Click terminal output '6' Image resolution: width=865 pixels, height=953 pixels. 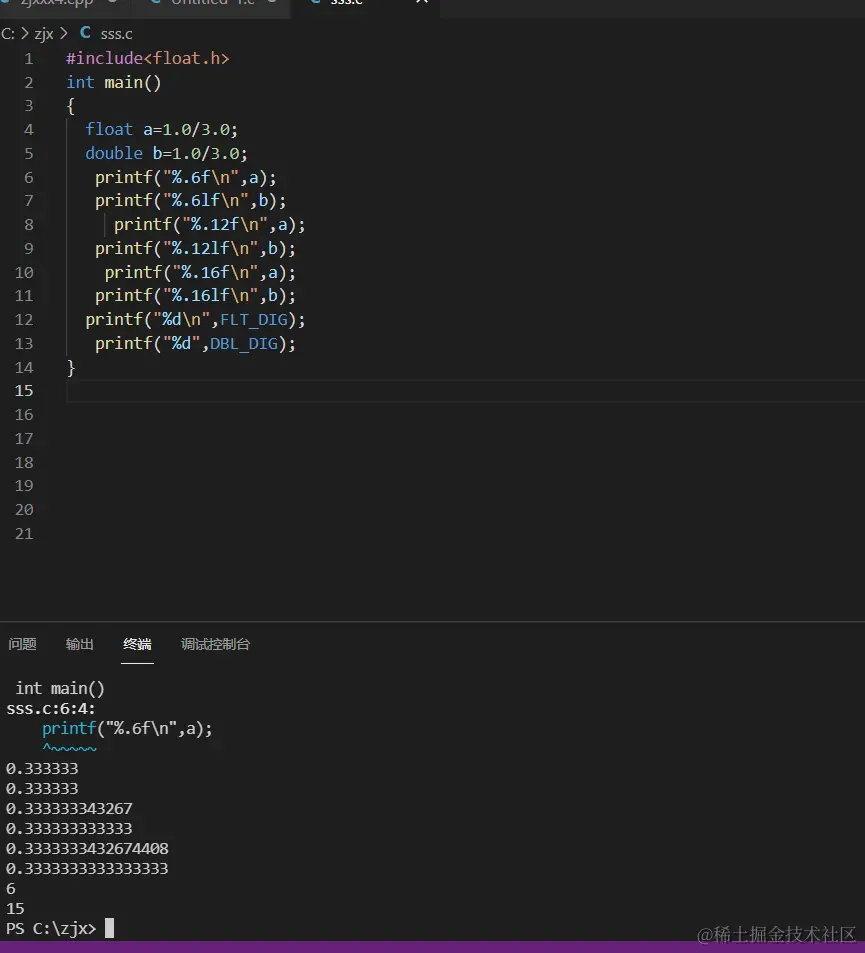coord(10,889)
